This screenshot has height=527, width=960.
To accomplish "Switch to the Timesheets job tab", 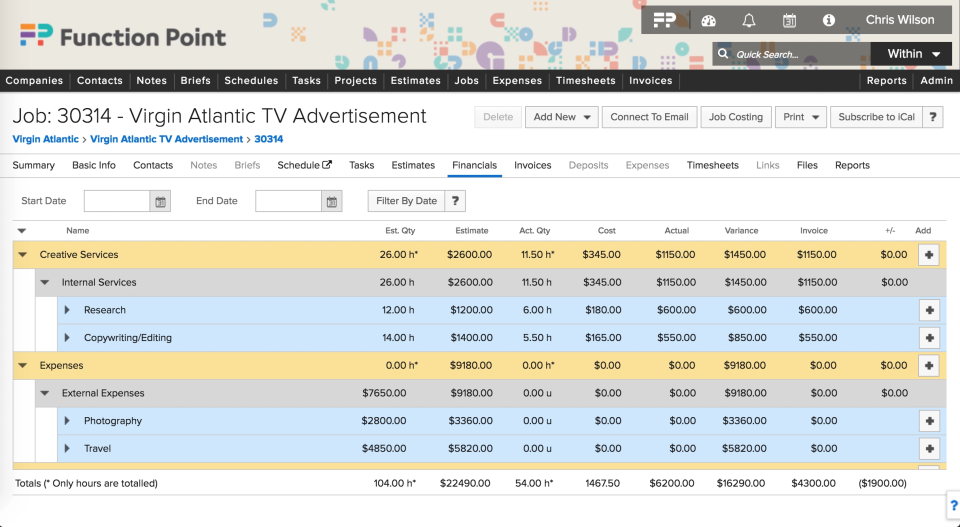I will [x=712, y=165].
